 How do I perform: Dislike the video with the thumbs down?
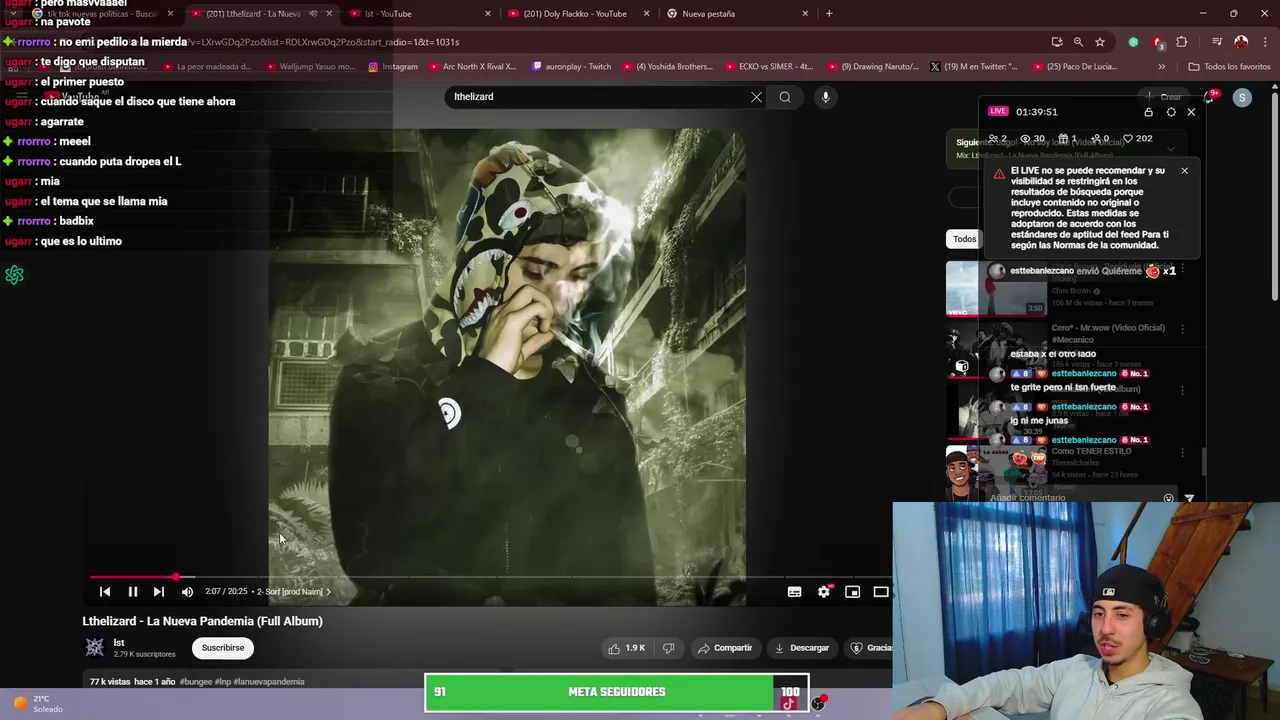(x=668, y=648)
